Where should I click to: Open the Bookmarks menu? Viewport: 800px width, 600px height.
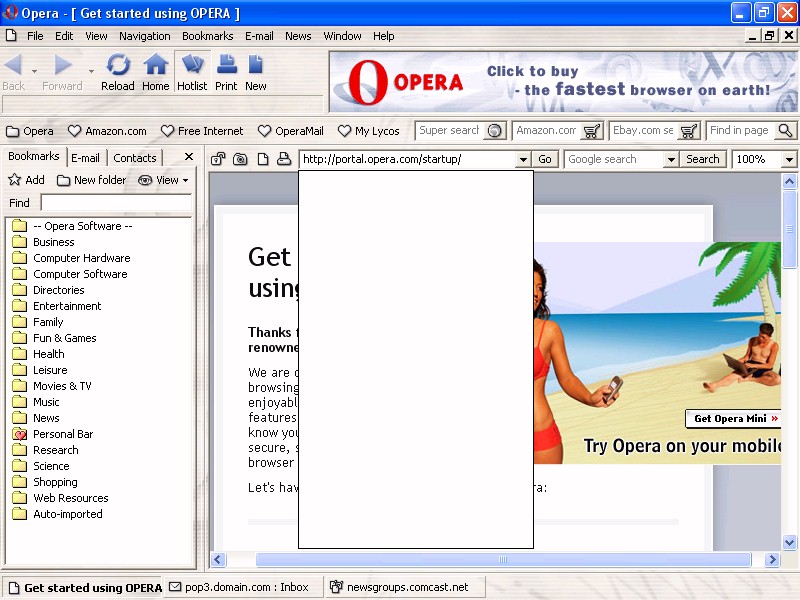pyautogui.click(x=207, y=36)
